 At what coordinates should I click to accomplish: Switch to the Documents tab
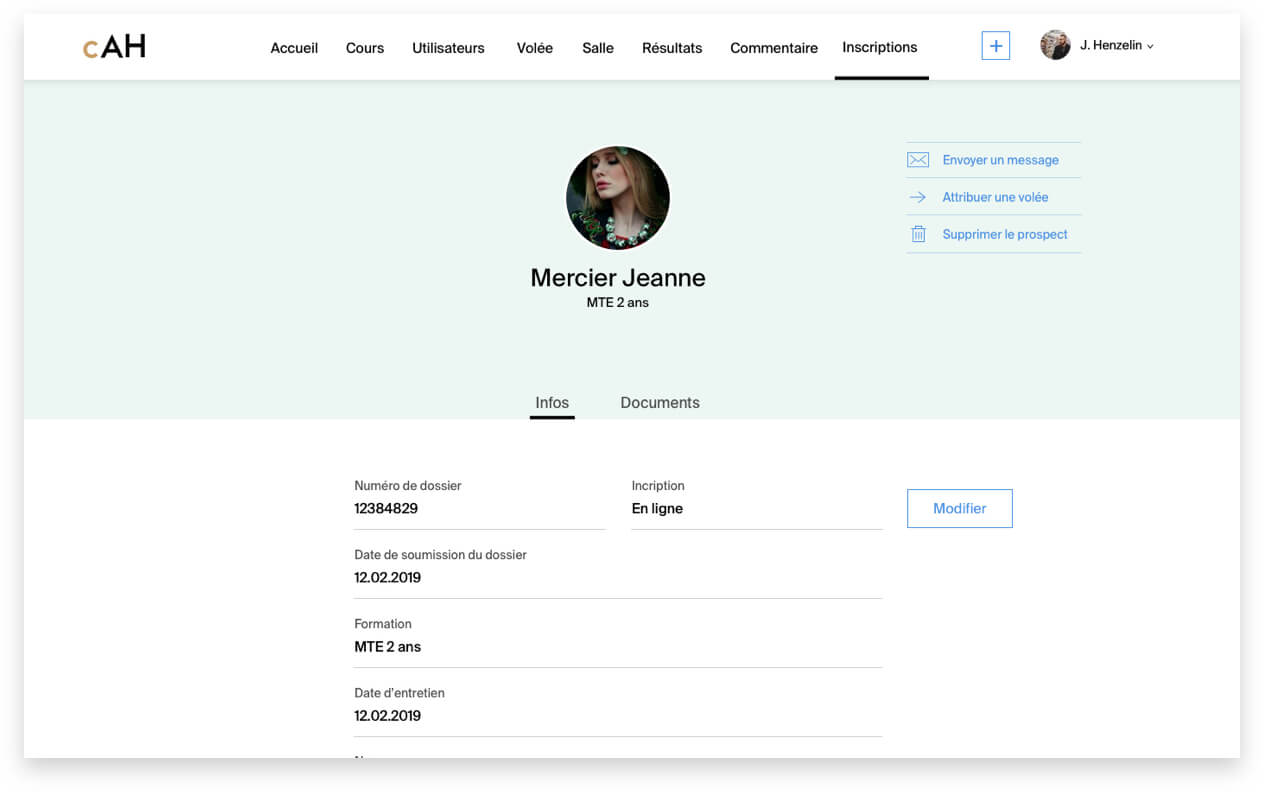tap(660, 403)
